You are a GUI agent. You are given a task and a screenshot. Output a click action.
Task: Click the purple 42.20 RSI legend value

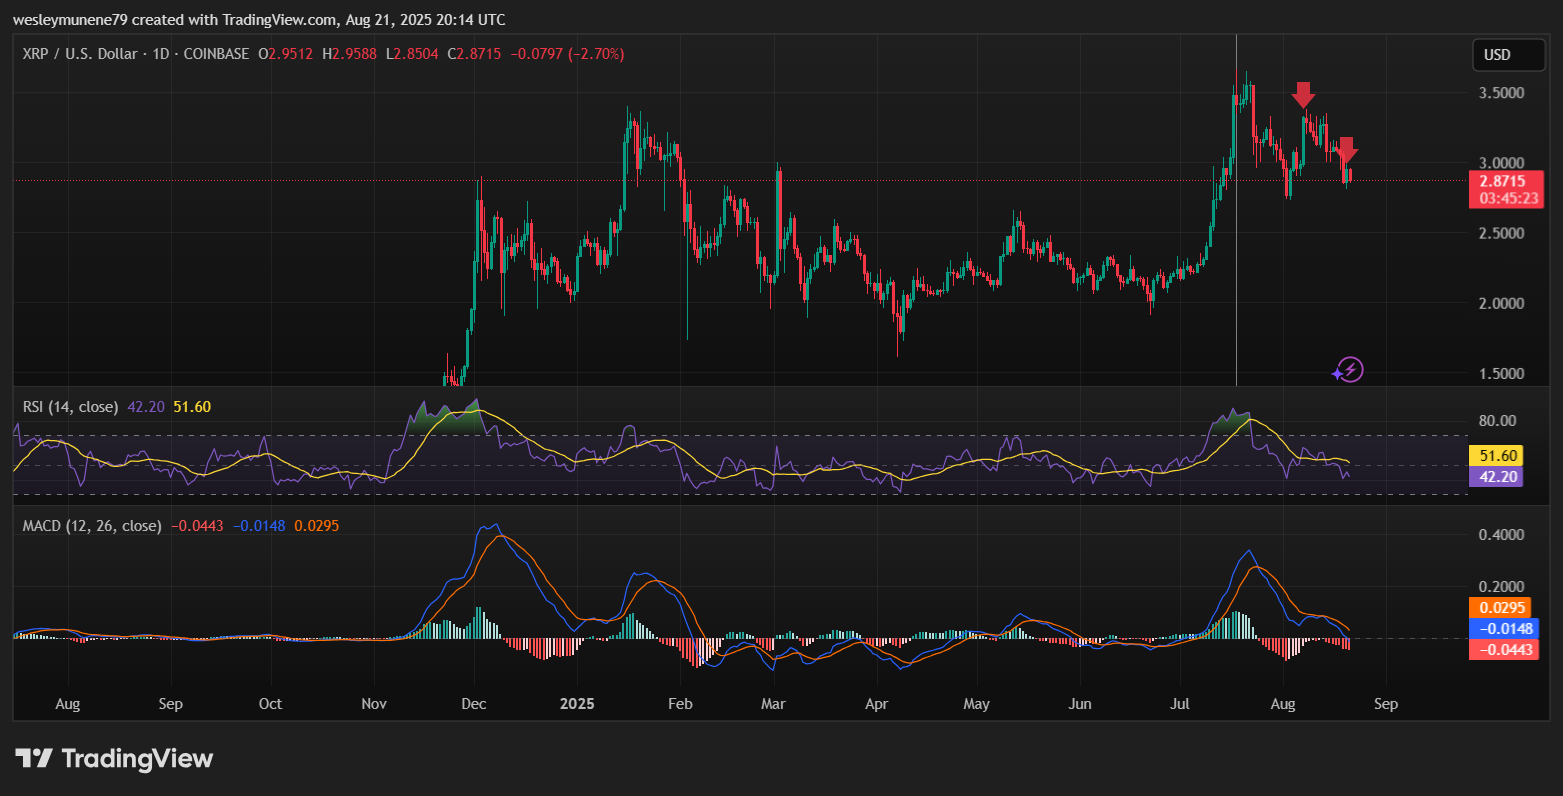tap(146, 407)
